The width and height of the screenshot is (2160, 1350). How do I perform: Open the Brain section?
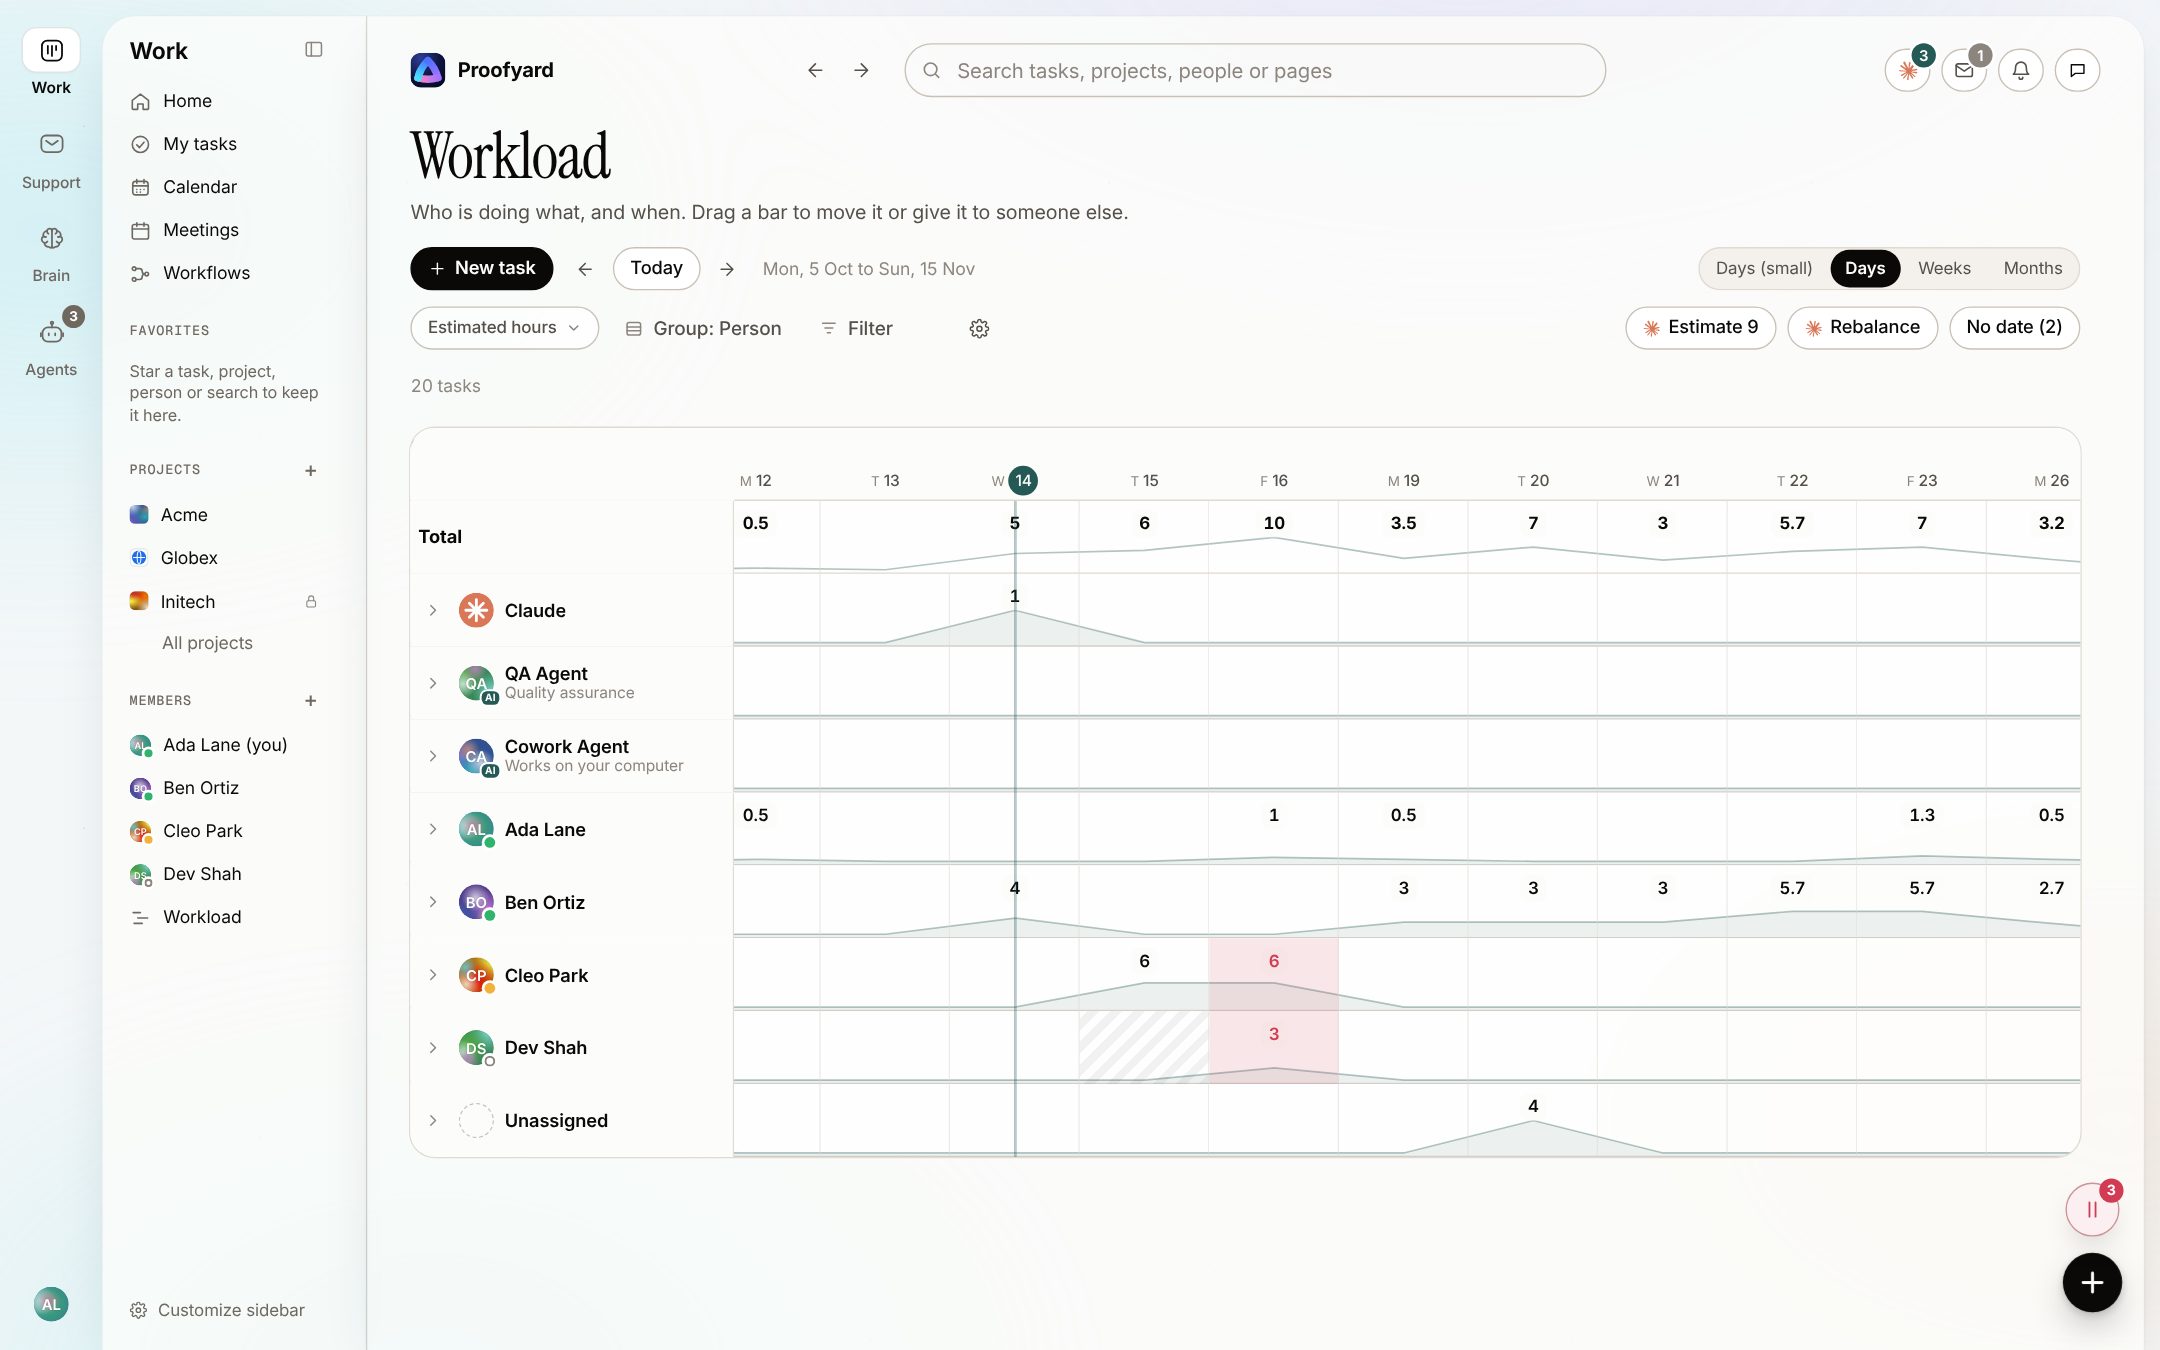pos(51,254)
